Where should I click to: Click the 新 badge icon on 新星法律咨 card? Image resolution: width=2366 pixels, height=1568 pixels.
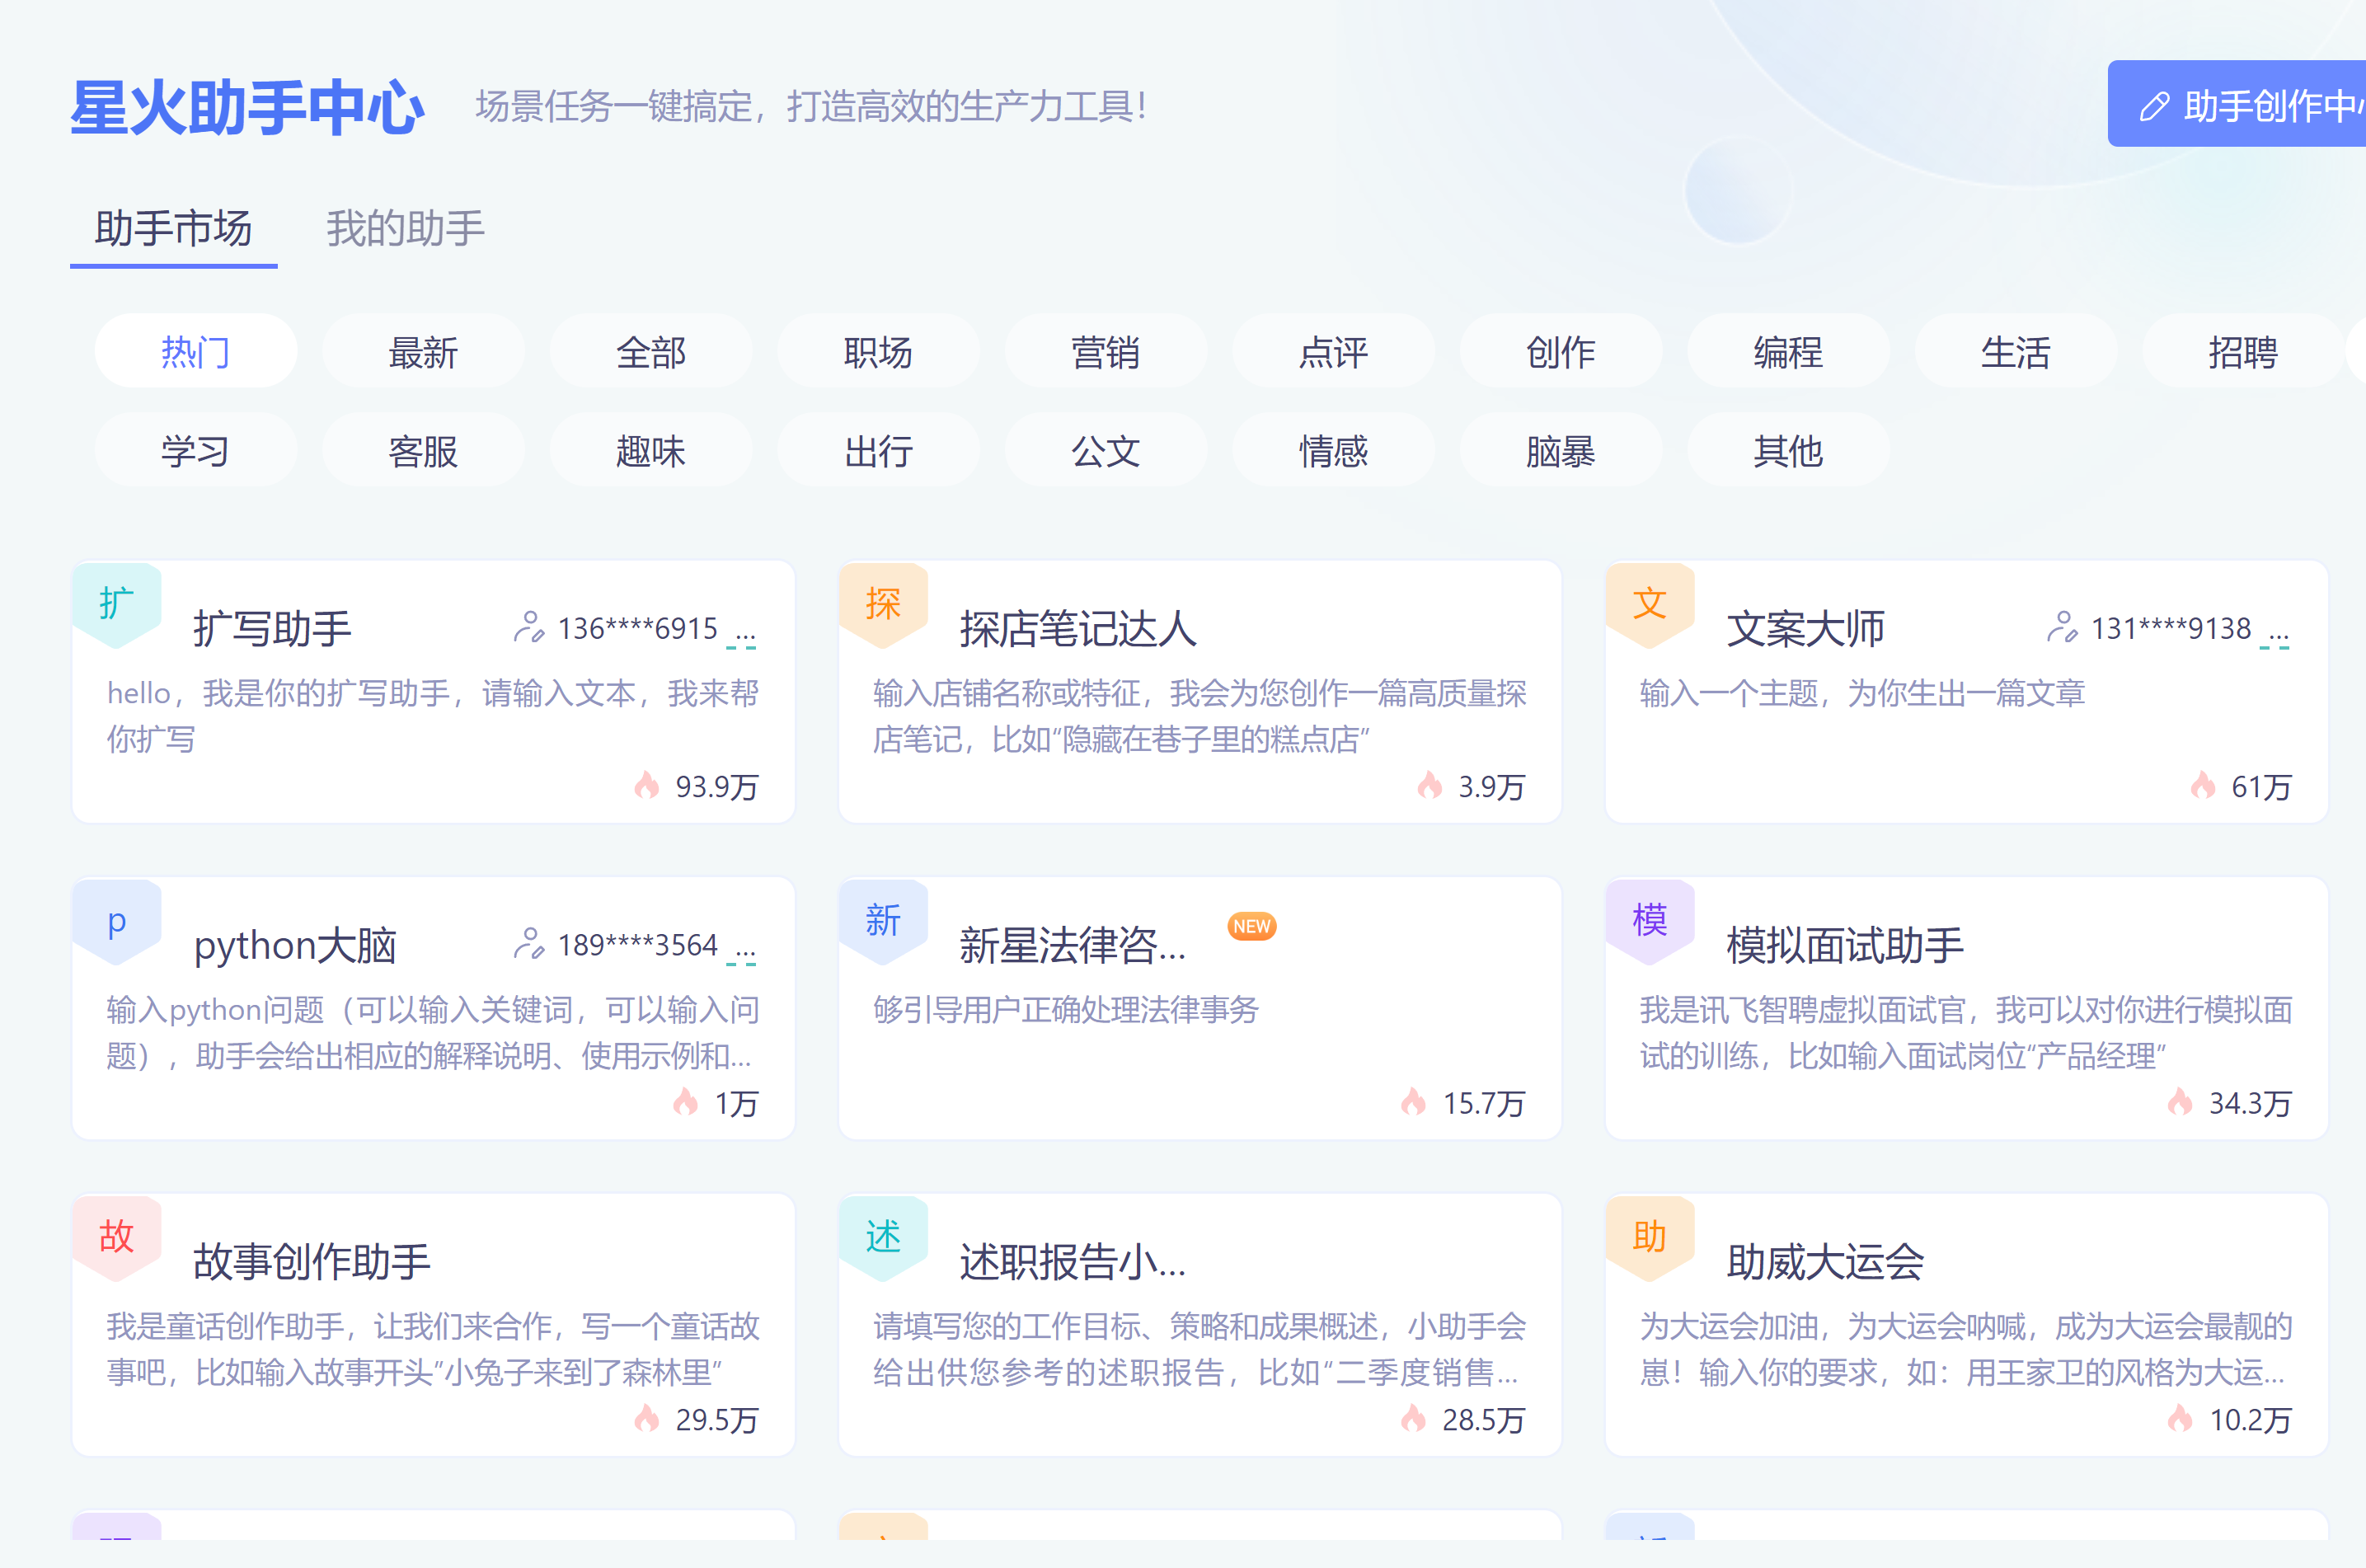pos(884,920)
